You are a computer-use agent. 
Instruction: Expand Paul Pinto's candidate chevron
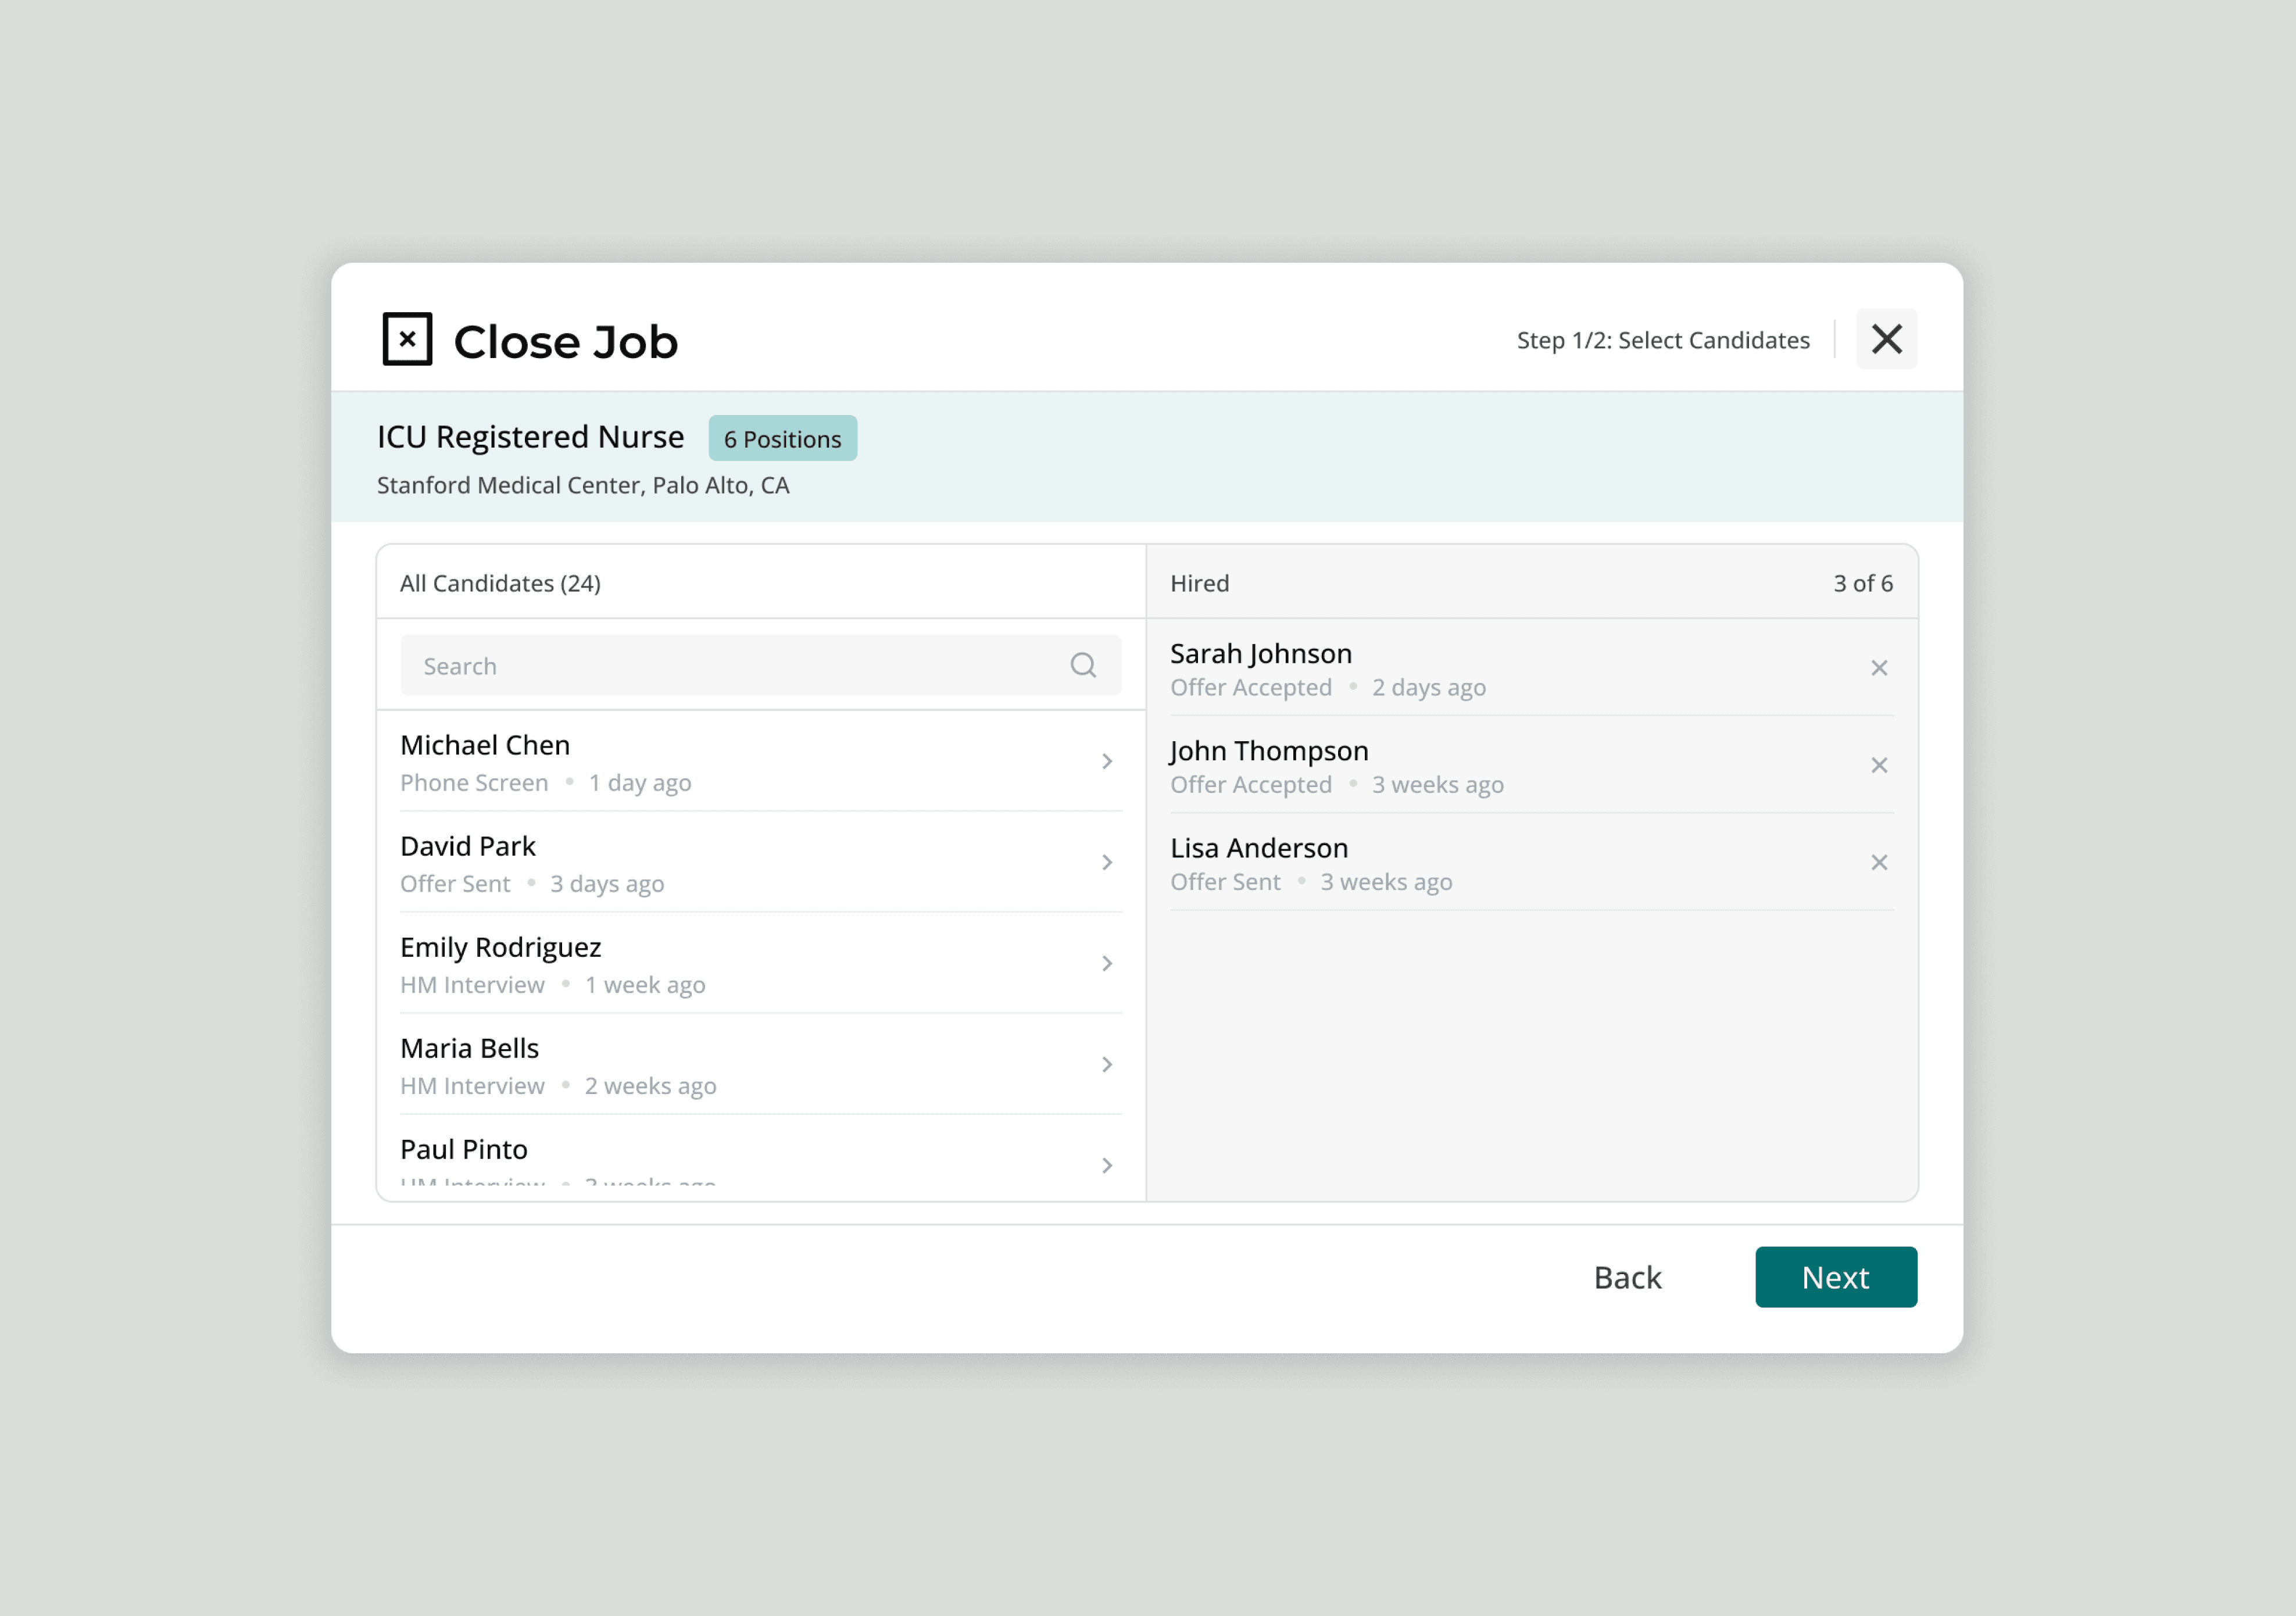point(1107,1165)
